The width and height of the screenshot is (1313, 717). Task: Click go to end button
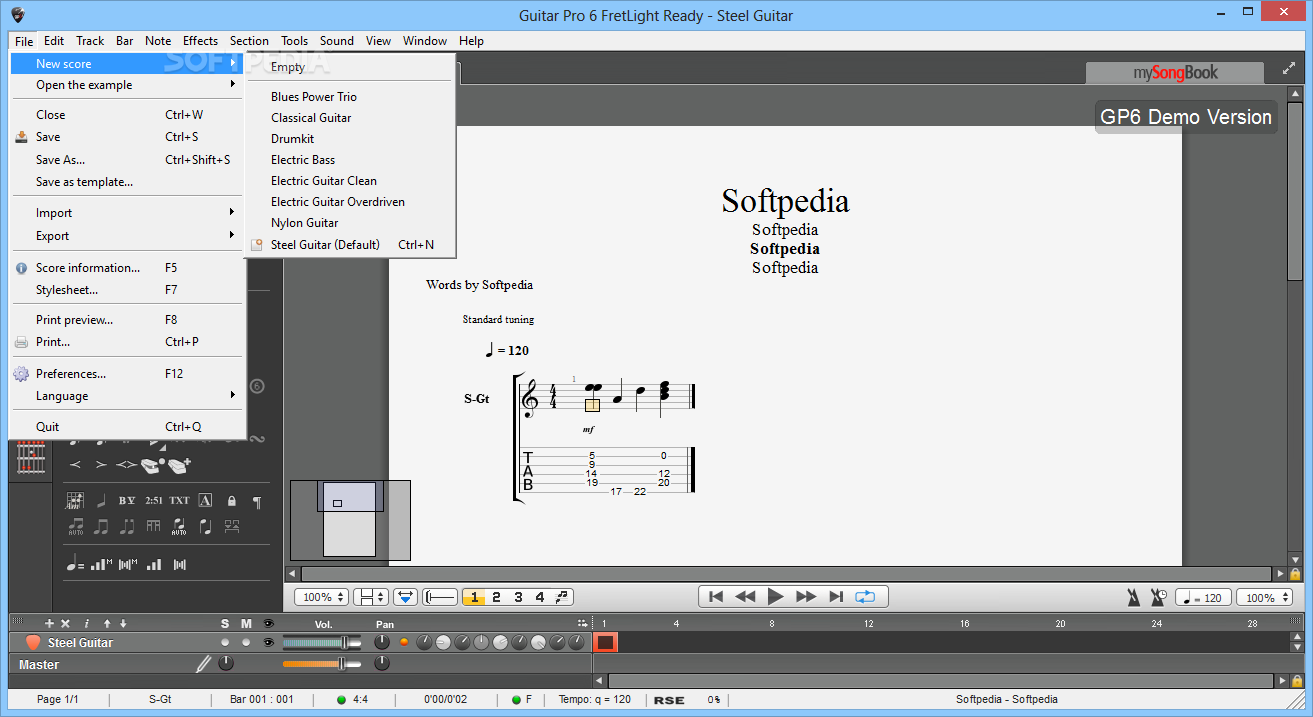point(836,597)
